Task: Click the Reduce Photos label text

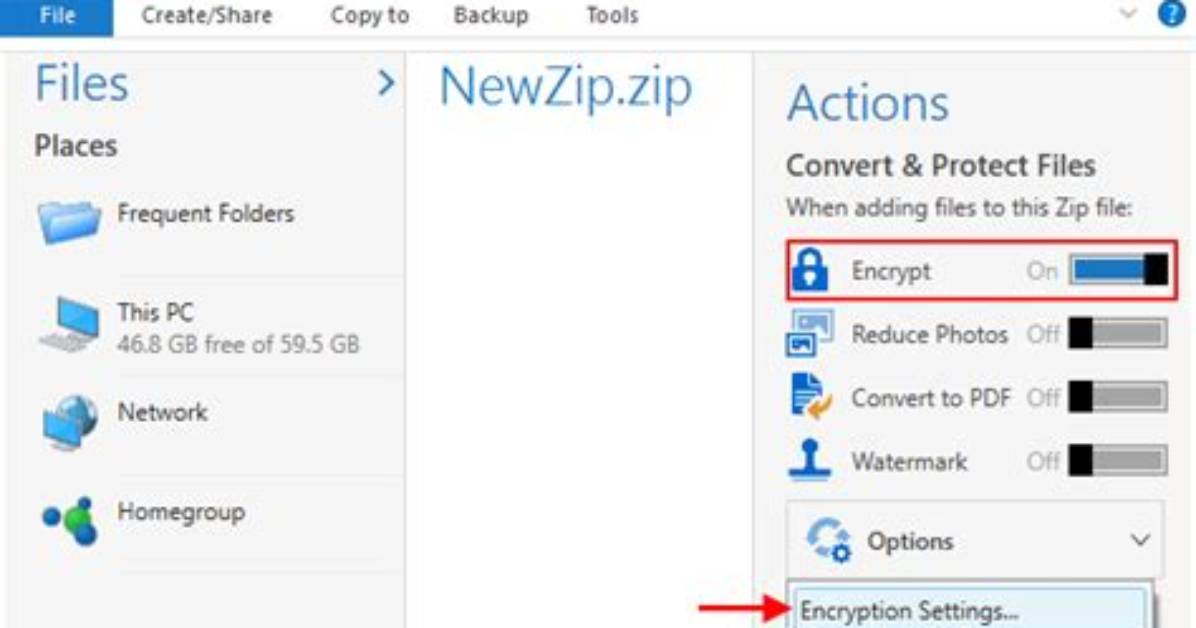Action: click(x=930, y=334)
